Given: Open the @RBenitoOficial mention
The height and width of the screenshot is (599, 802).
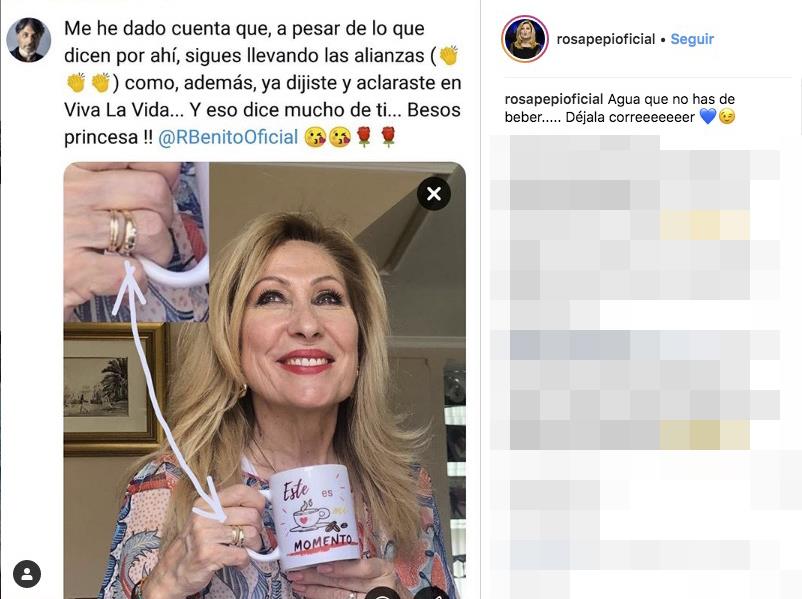Looking at the screenshot, I should click(x=228, y=137).
